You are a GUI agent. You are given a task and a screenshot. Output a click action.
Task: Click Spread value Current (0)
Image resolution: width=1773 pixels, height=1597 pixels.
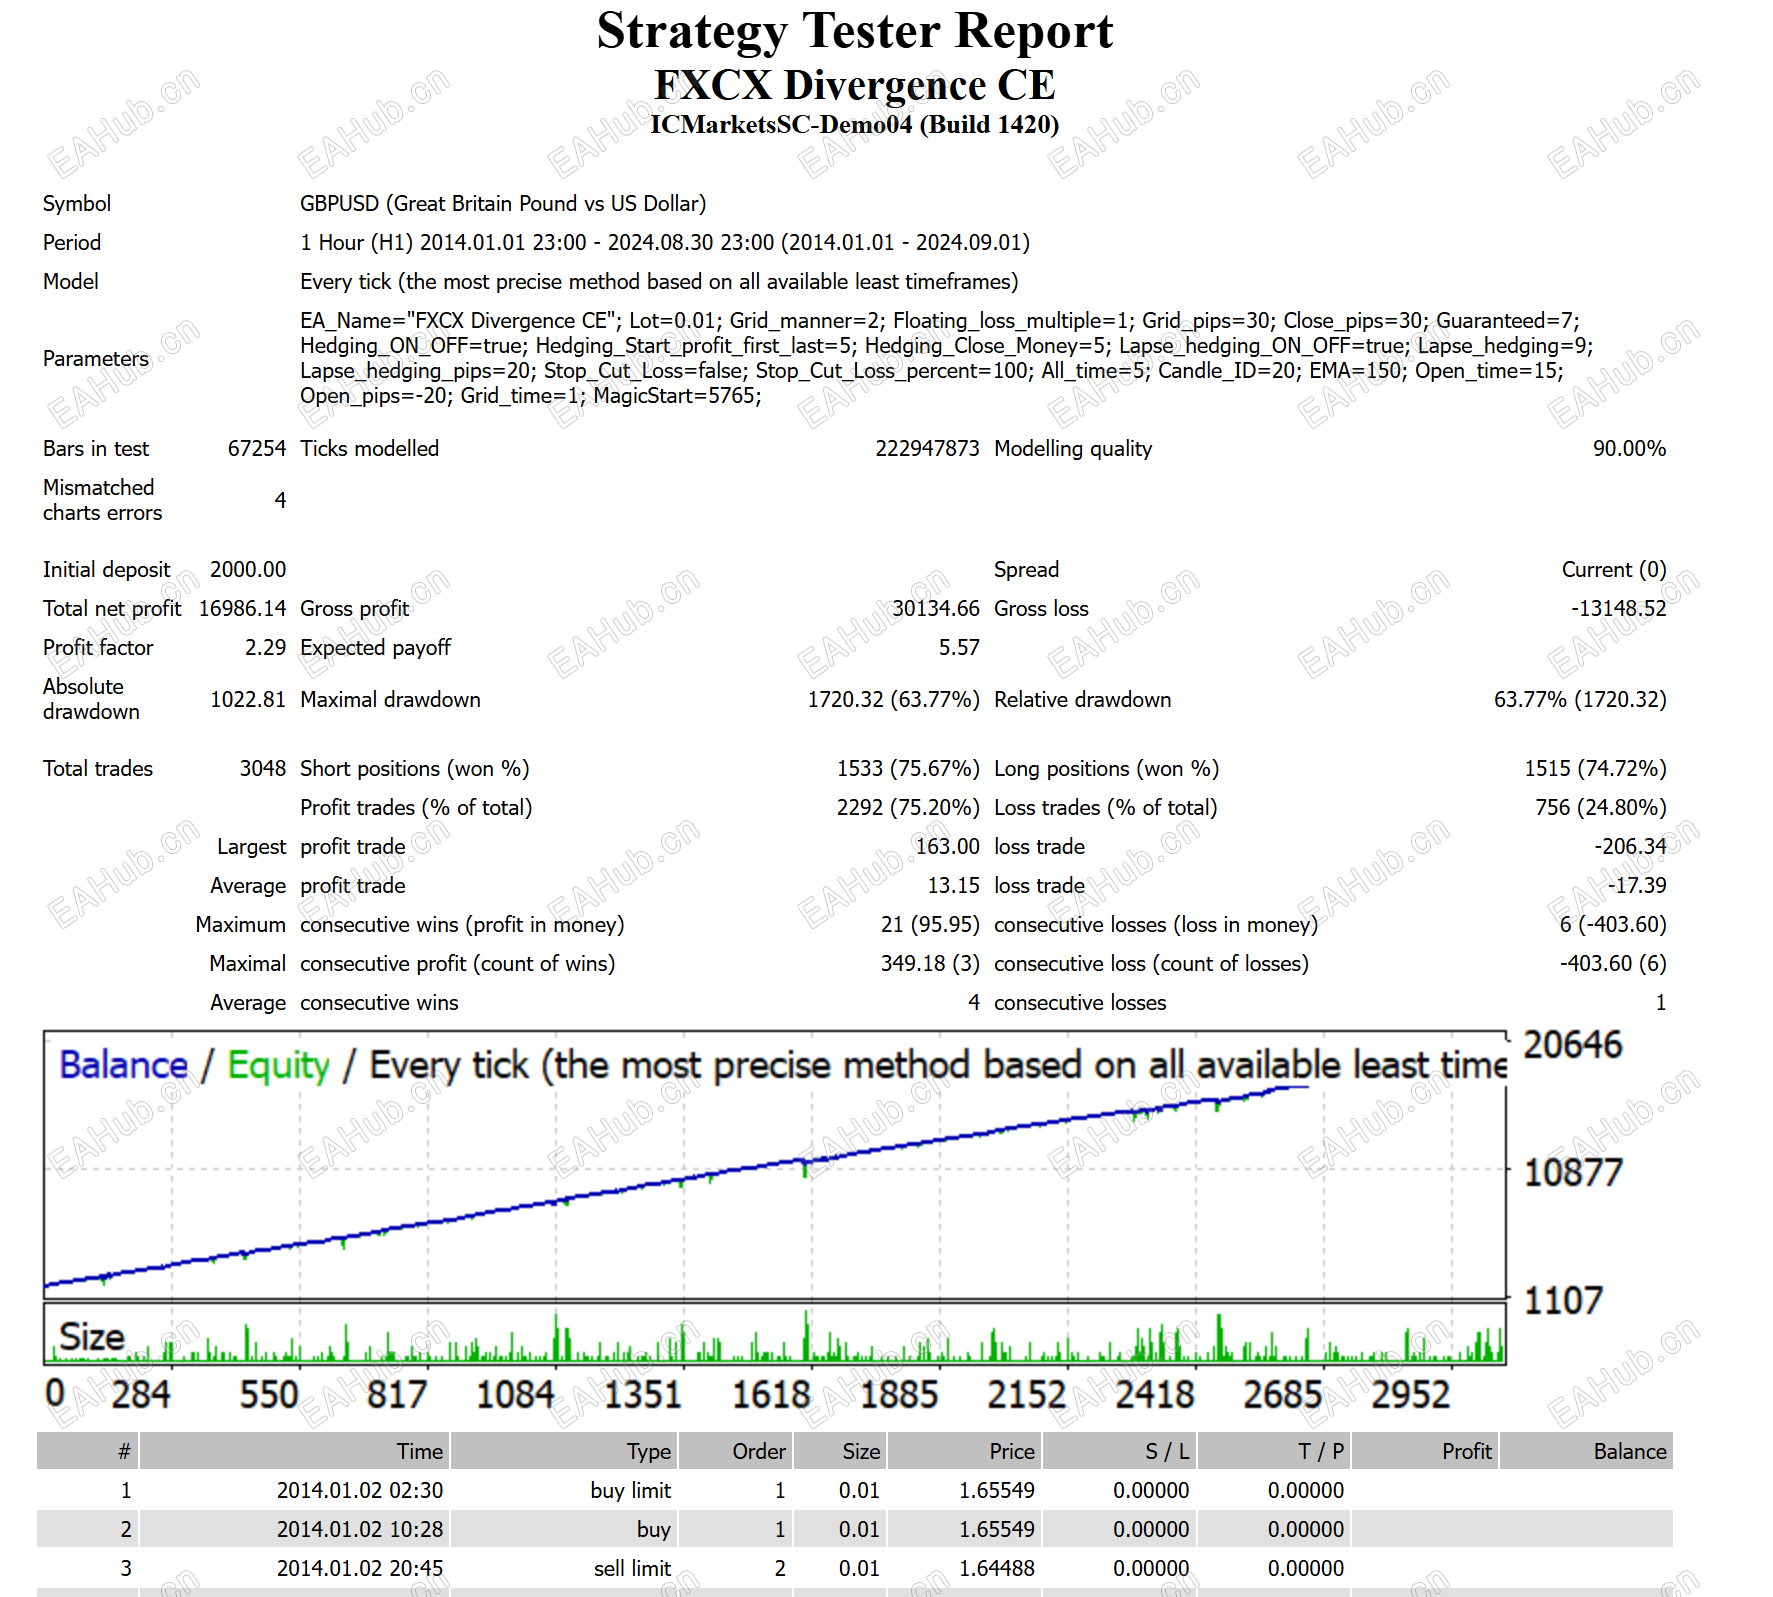(1614, 570)
